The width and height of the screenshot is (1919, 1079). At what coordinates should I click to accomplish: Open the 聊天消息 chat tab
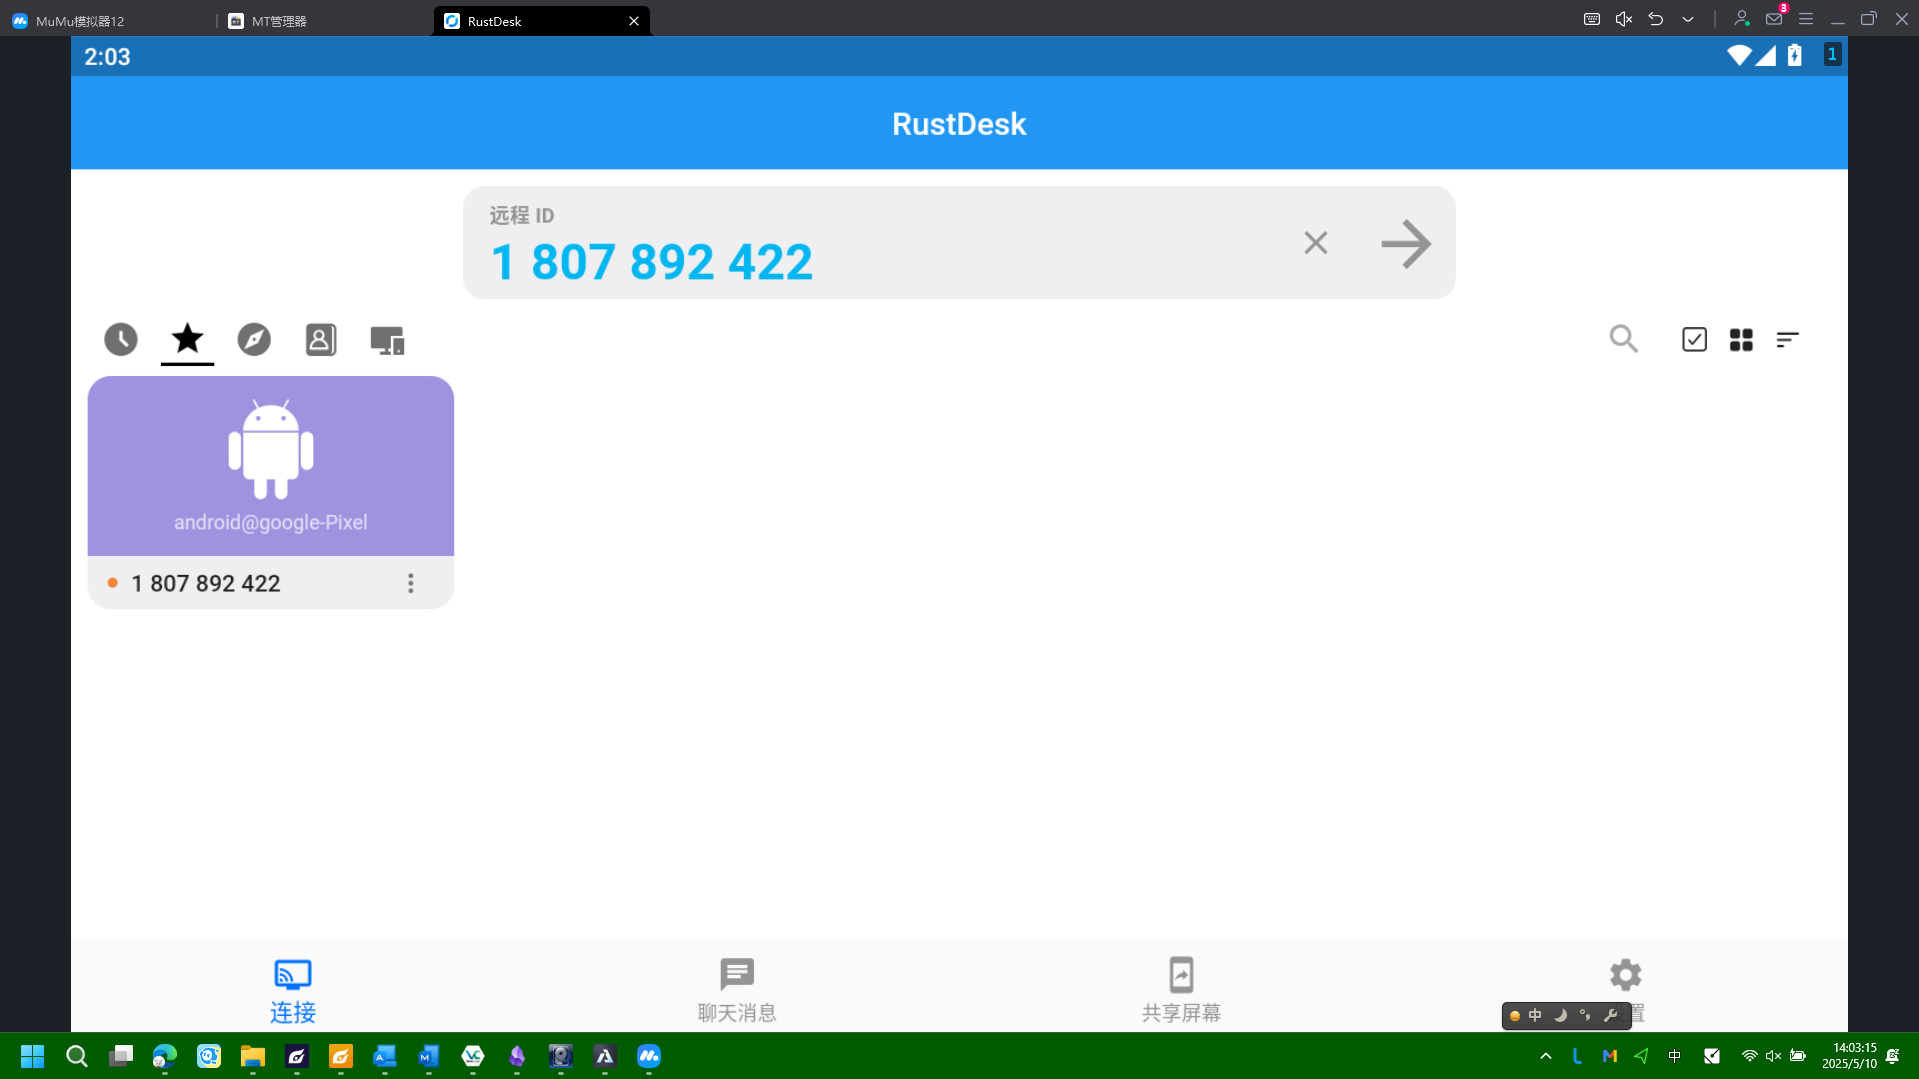737,991
